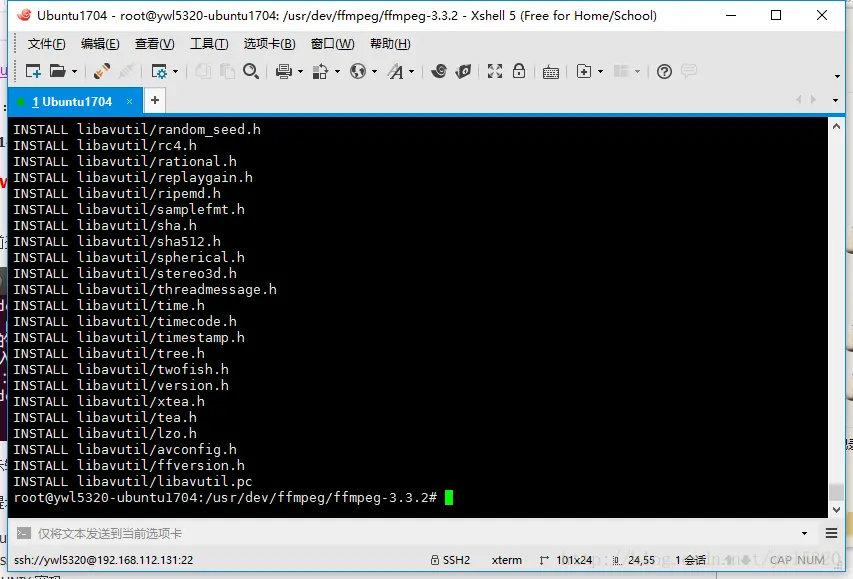Click the Reconnect plug icon

[102, 71]
